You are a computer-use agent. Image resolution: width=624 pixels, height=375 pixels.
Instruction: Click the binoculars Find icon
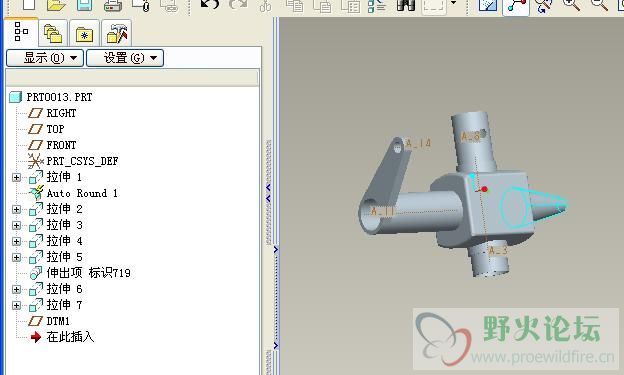[406, 5]
